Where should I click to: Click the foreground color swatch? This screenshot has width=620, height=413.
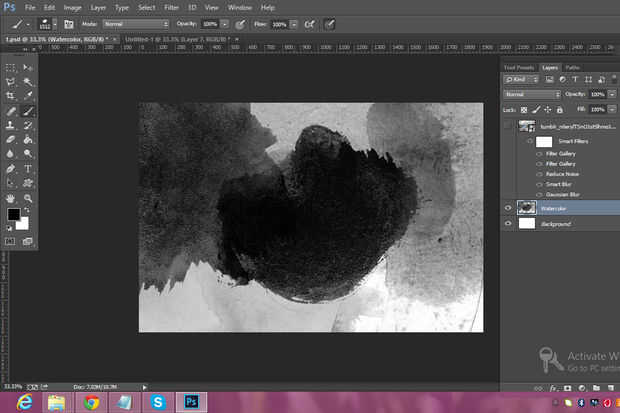[14, 215]
